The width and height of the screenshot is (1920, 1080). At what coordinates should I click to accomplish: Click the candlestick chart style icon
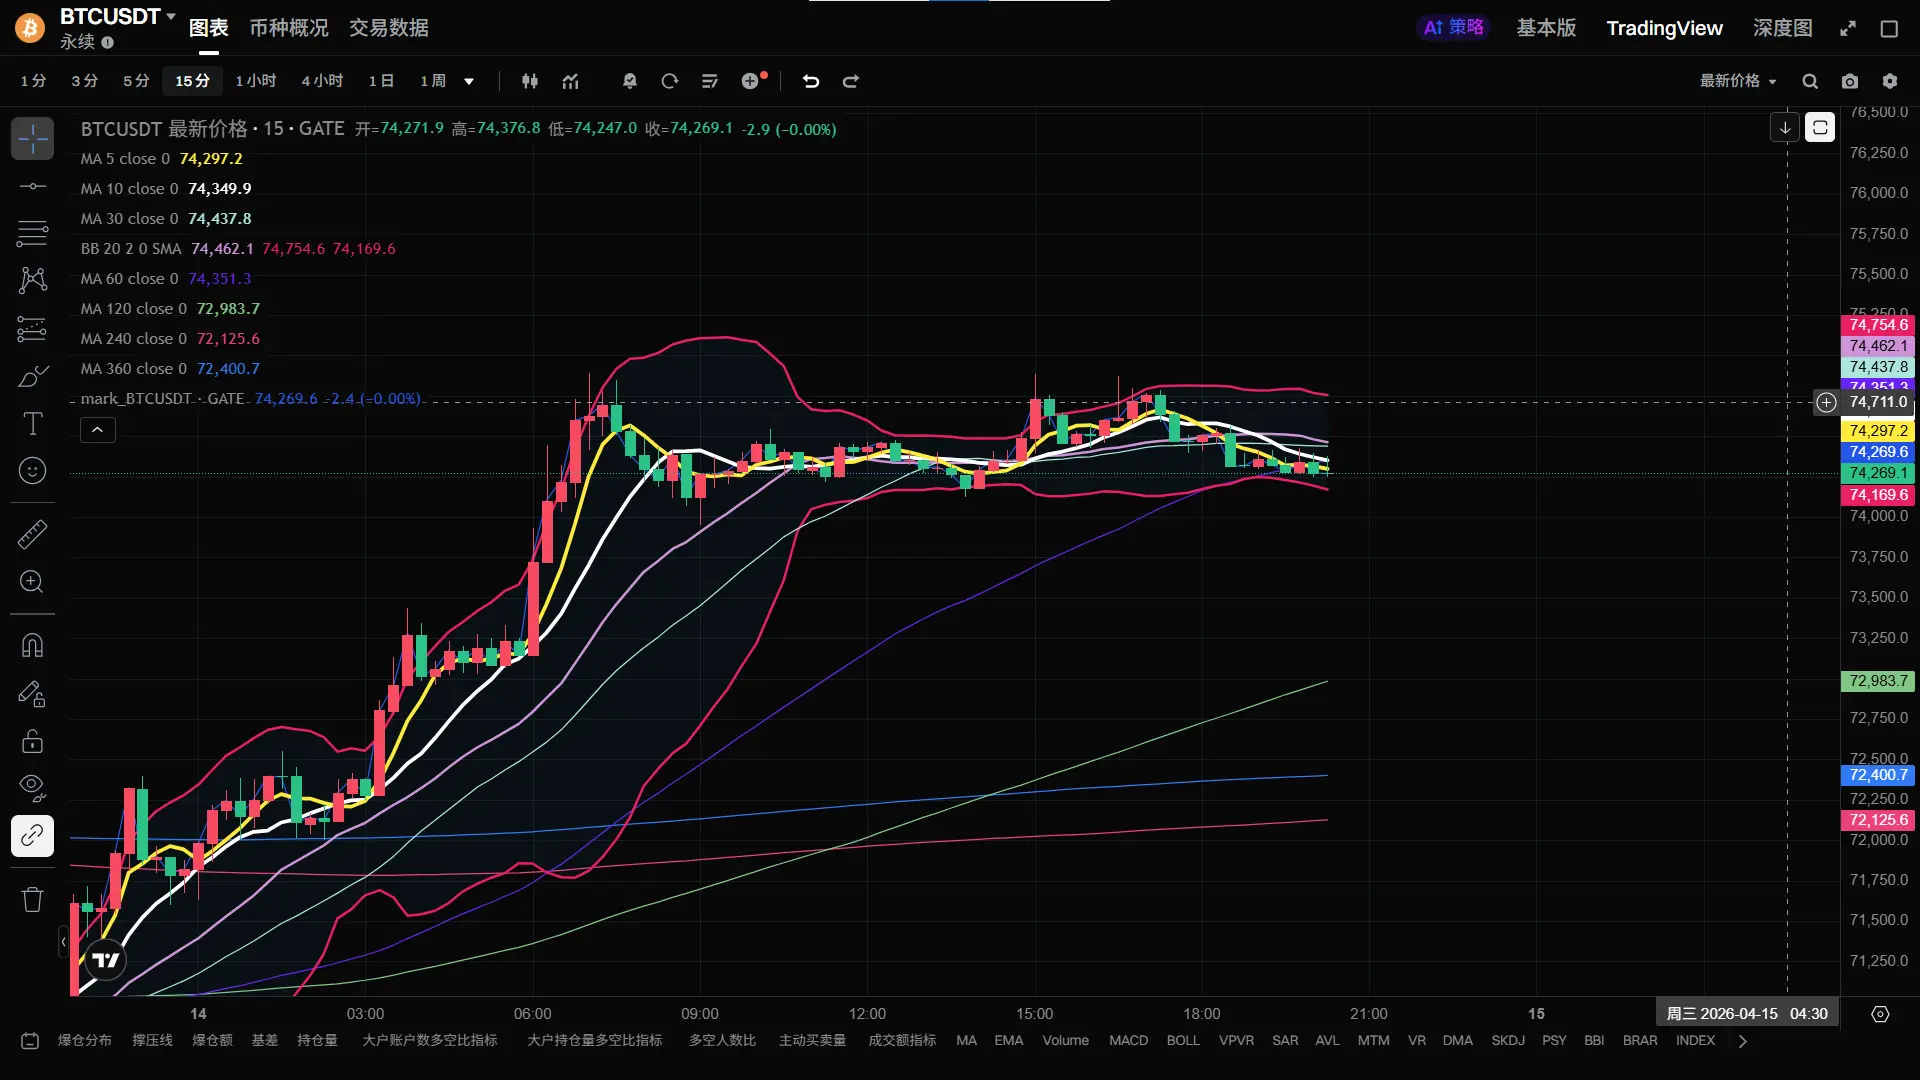point(530,81)
